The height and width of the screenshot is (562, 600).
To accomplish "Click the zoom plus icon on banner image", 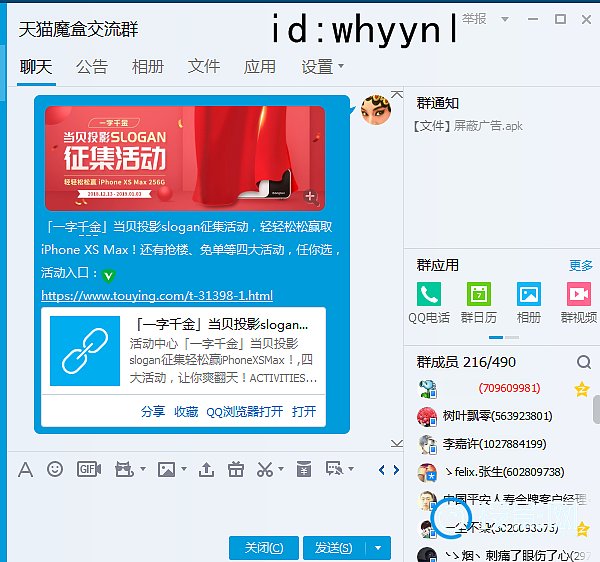I will tap(311, 197).
